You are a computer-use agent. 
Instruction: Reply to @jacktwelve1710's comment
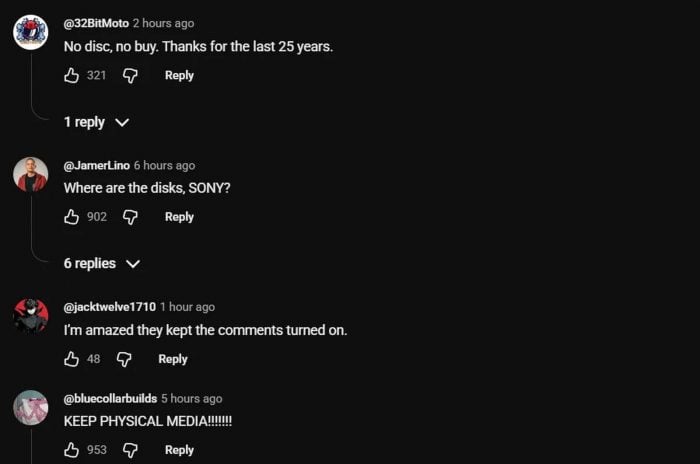(x=173, y=359)
